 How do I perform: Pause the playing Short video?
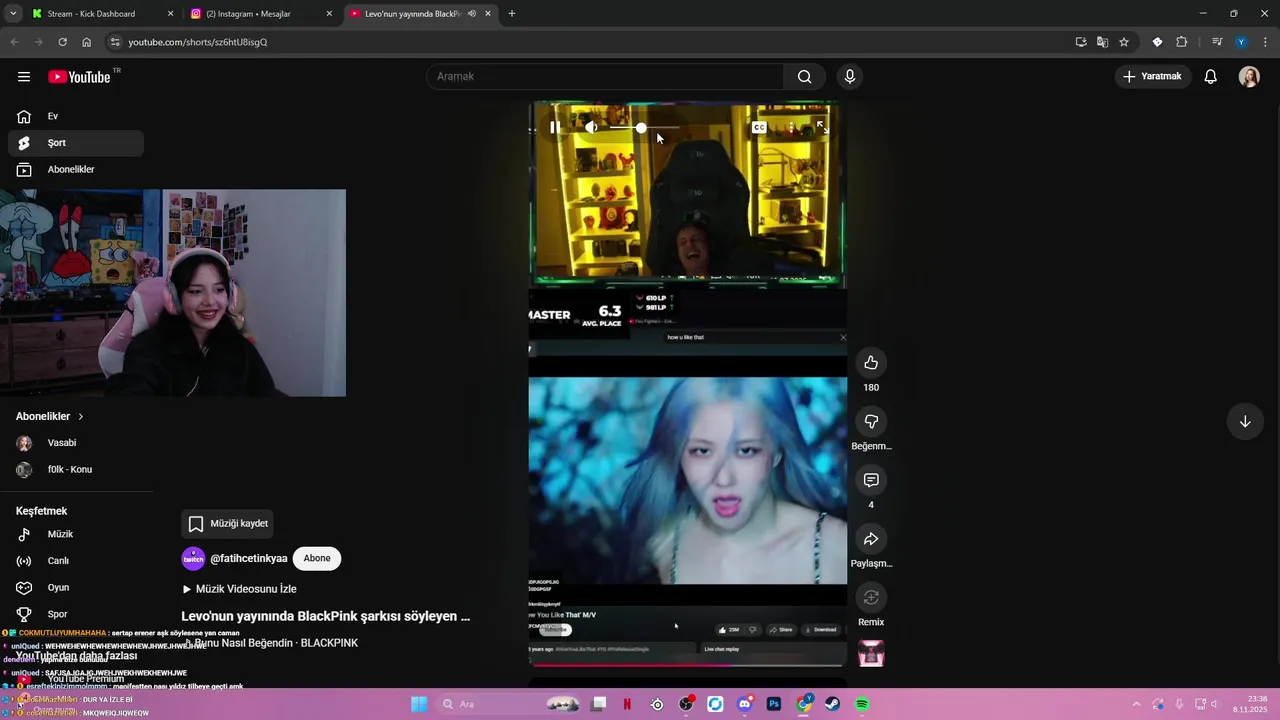point(555,127)
